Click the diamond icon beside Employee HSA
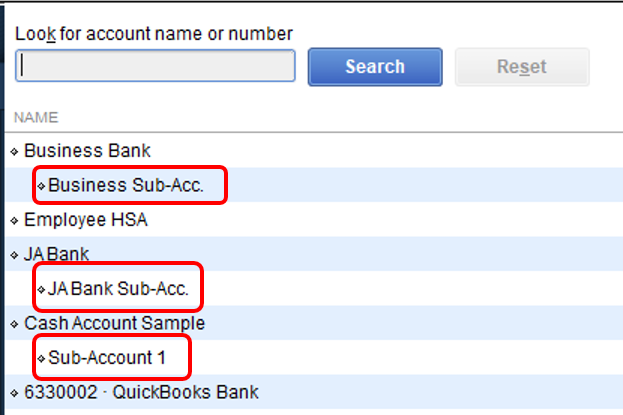The height and width of the screenshot is (415, 623). 15,220
